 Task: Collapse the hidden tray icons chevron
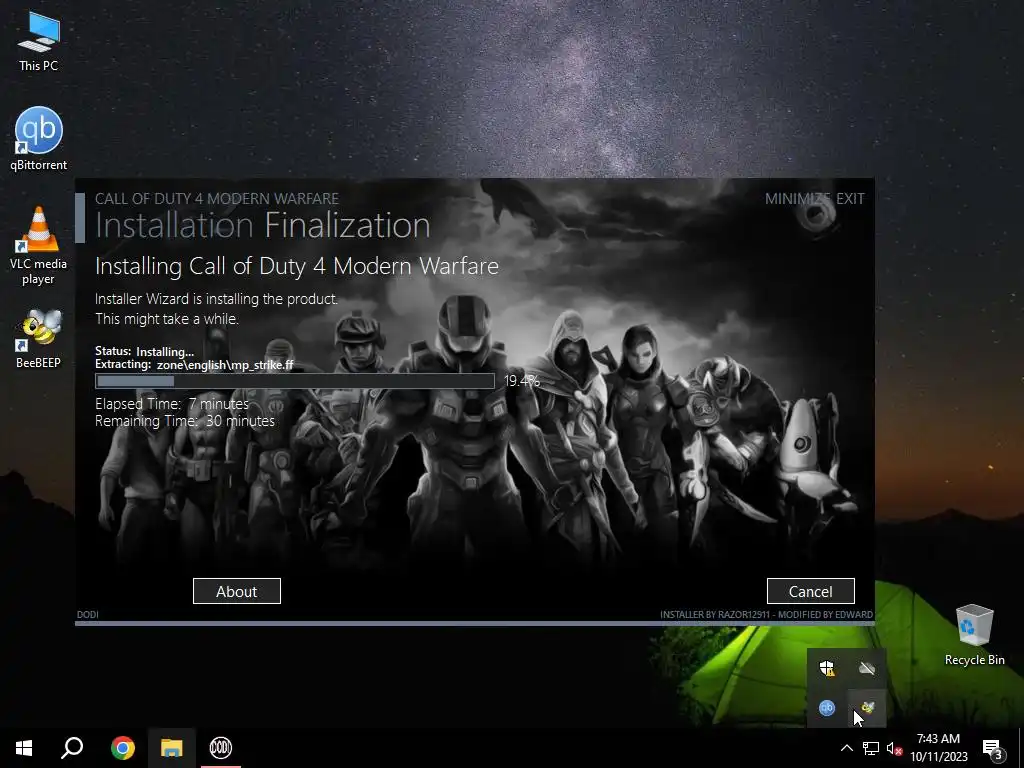pos(846,748)
